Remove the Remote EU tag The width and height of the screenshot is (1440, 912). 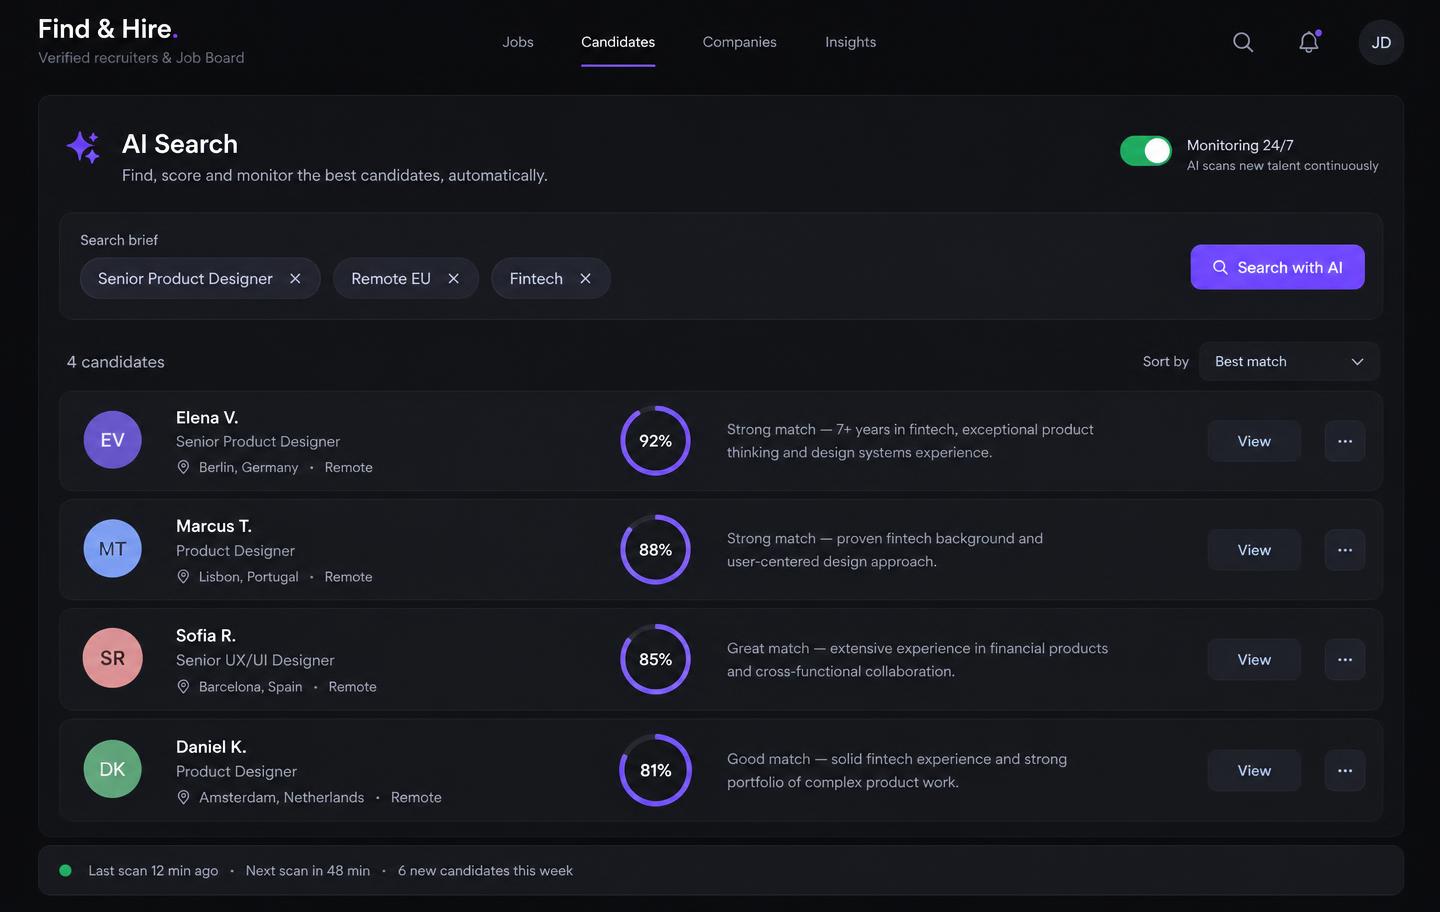453,278
